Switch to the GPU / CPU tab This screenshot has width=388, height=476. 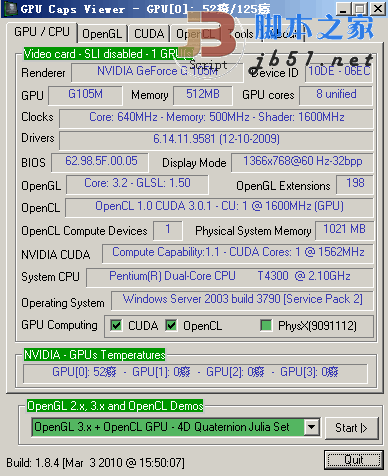click(42, 32)
